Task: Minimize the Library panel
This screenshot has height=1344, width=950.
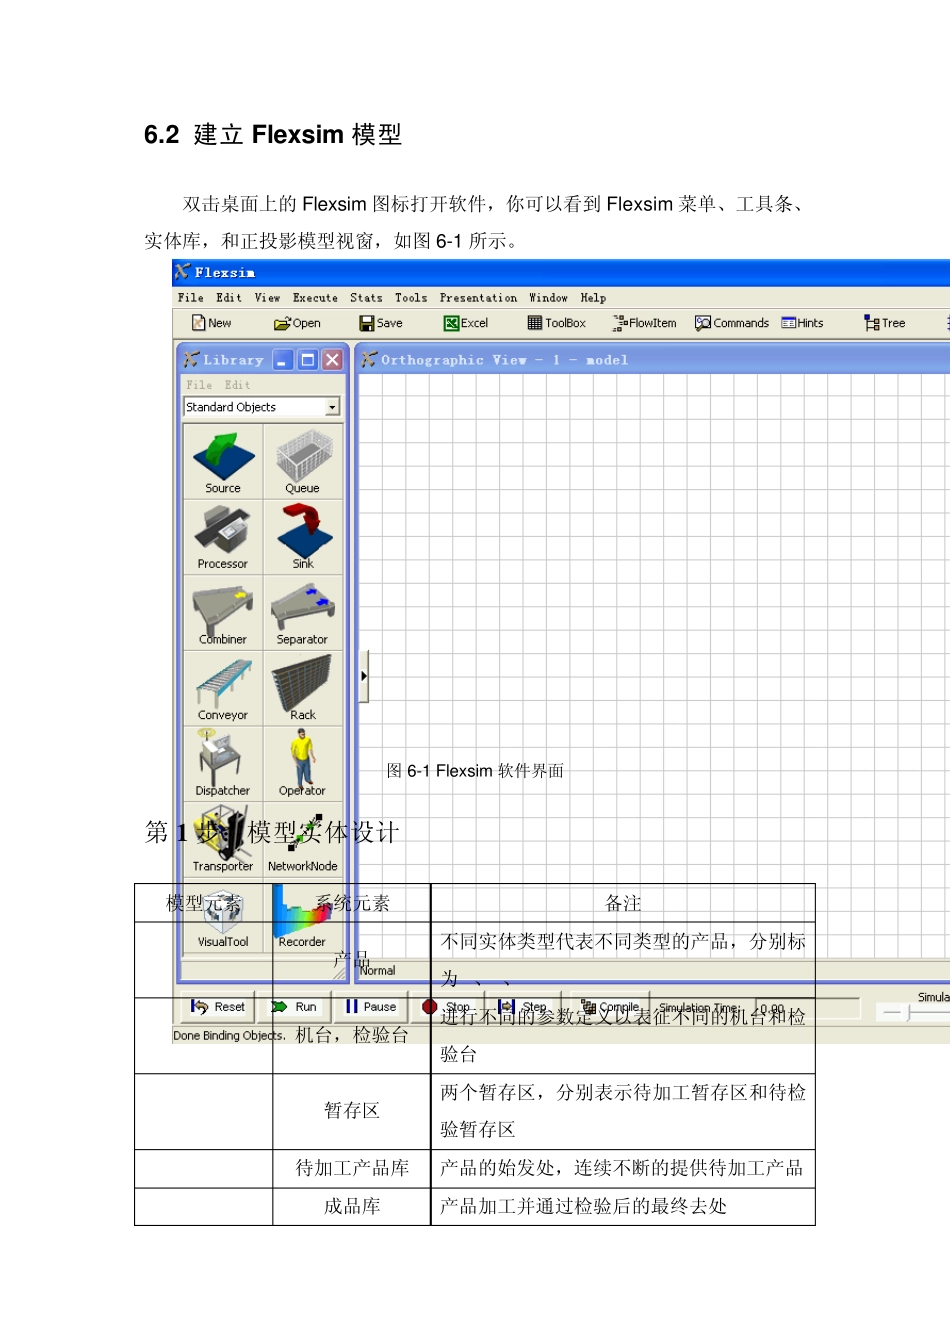Action: tap(283, 360)
